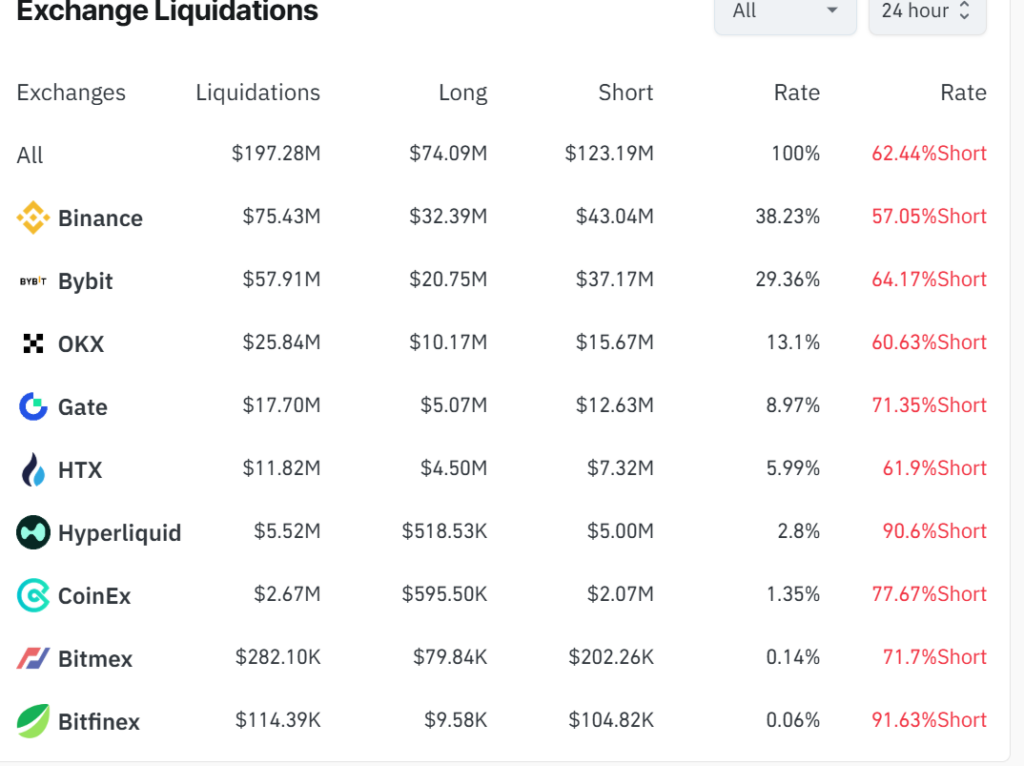
Task: Click the Long column header
Action: (x=464, y=92)
